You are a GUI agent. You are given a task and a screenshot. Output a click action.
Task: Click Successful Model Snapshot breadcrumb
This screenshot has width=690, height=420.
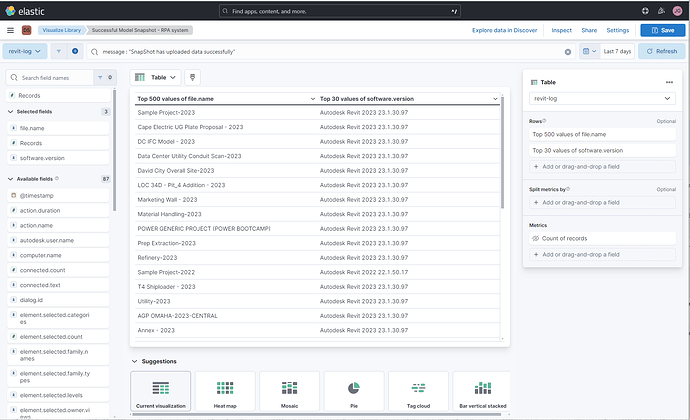pyautogui.click(x=140, y=30)
